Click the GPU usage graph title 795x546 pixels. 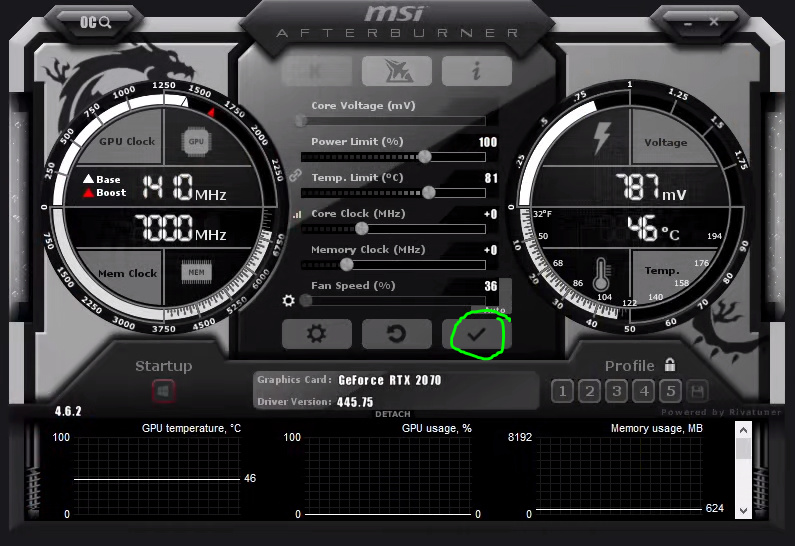437,429
